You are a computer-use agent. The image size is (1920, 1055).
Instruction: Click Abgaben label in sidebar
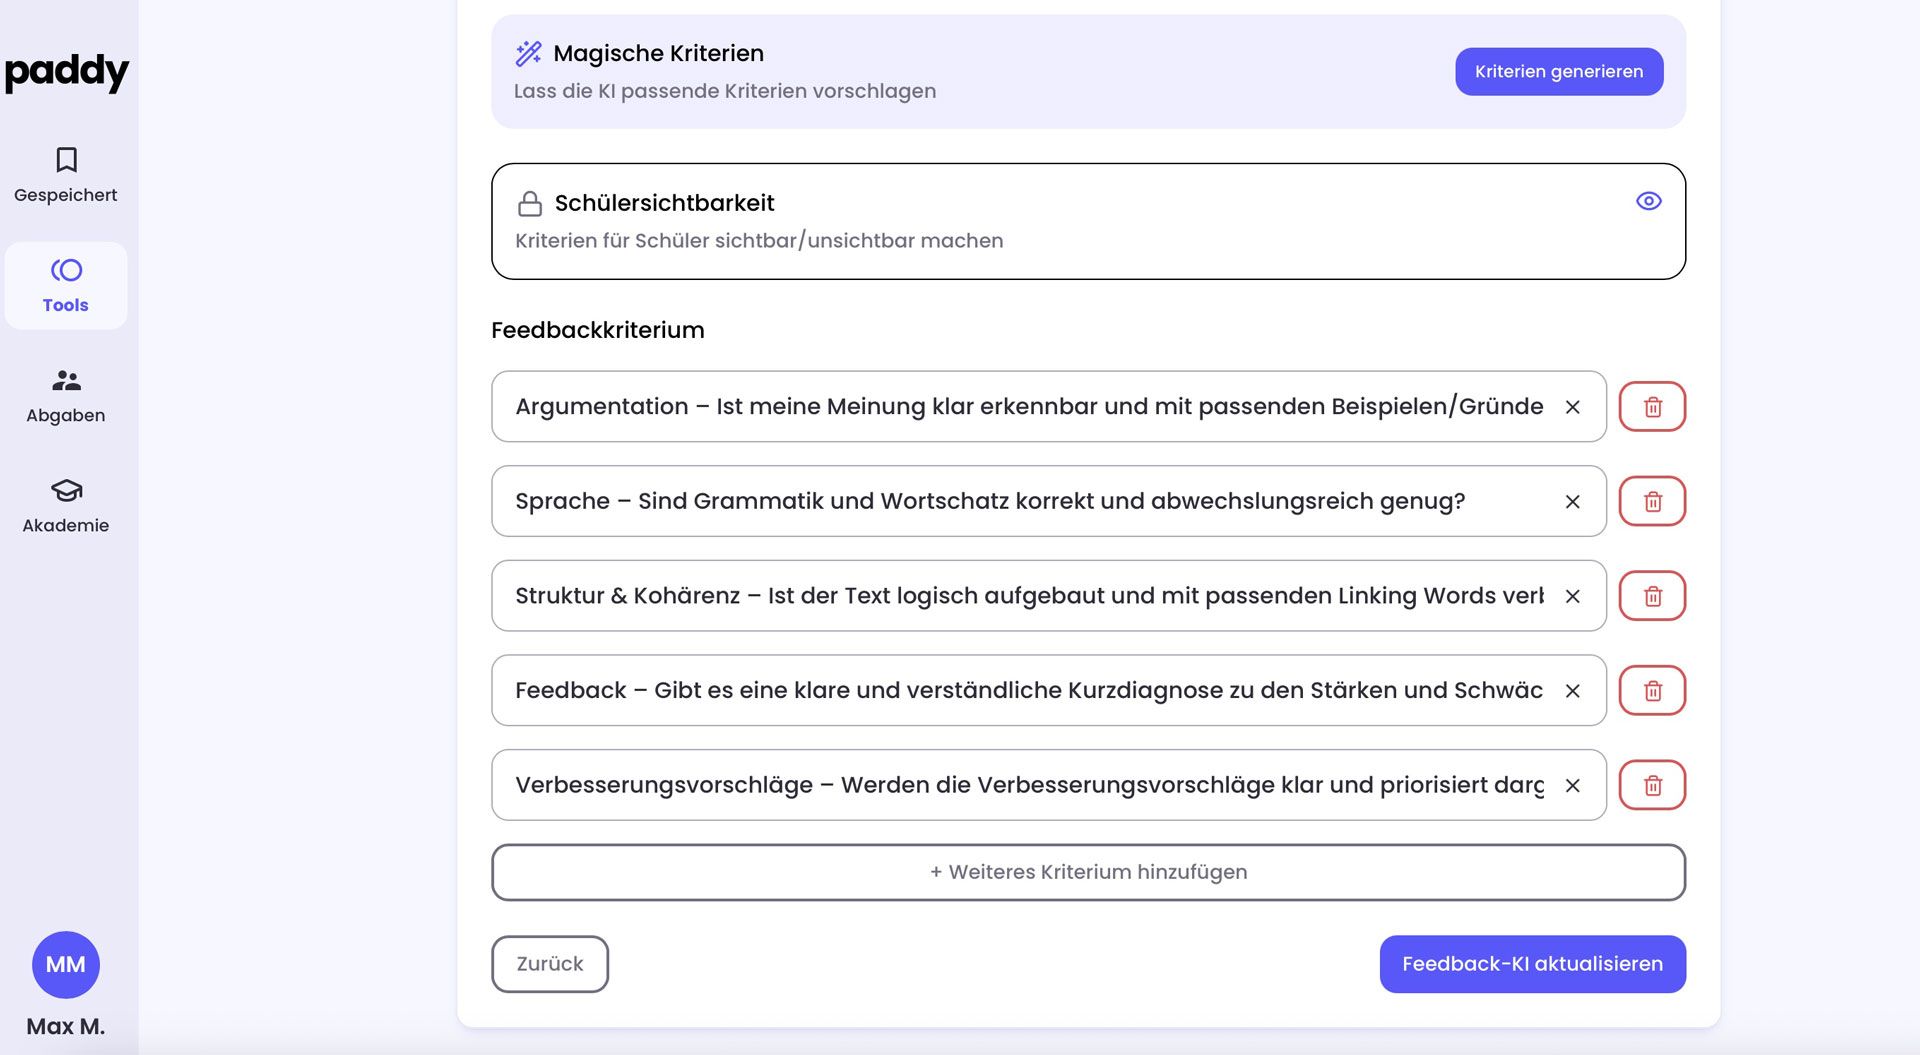(66, 416)
